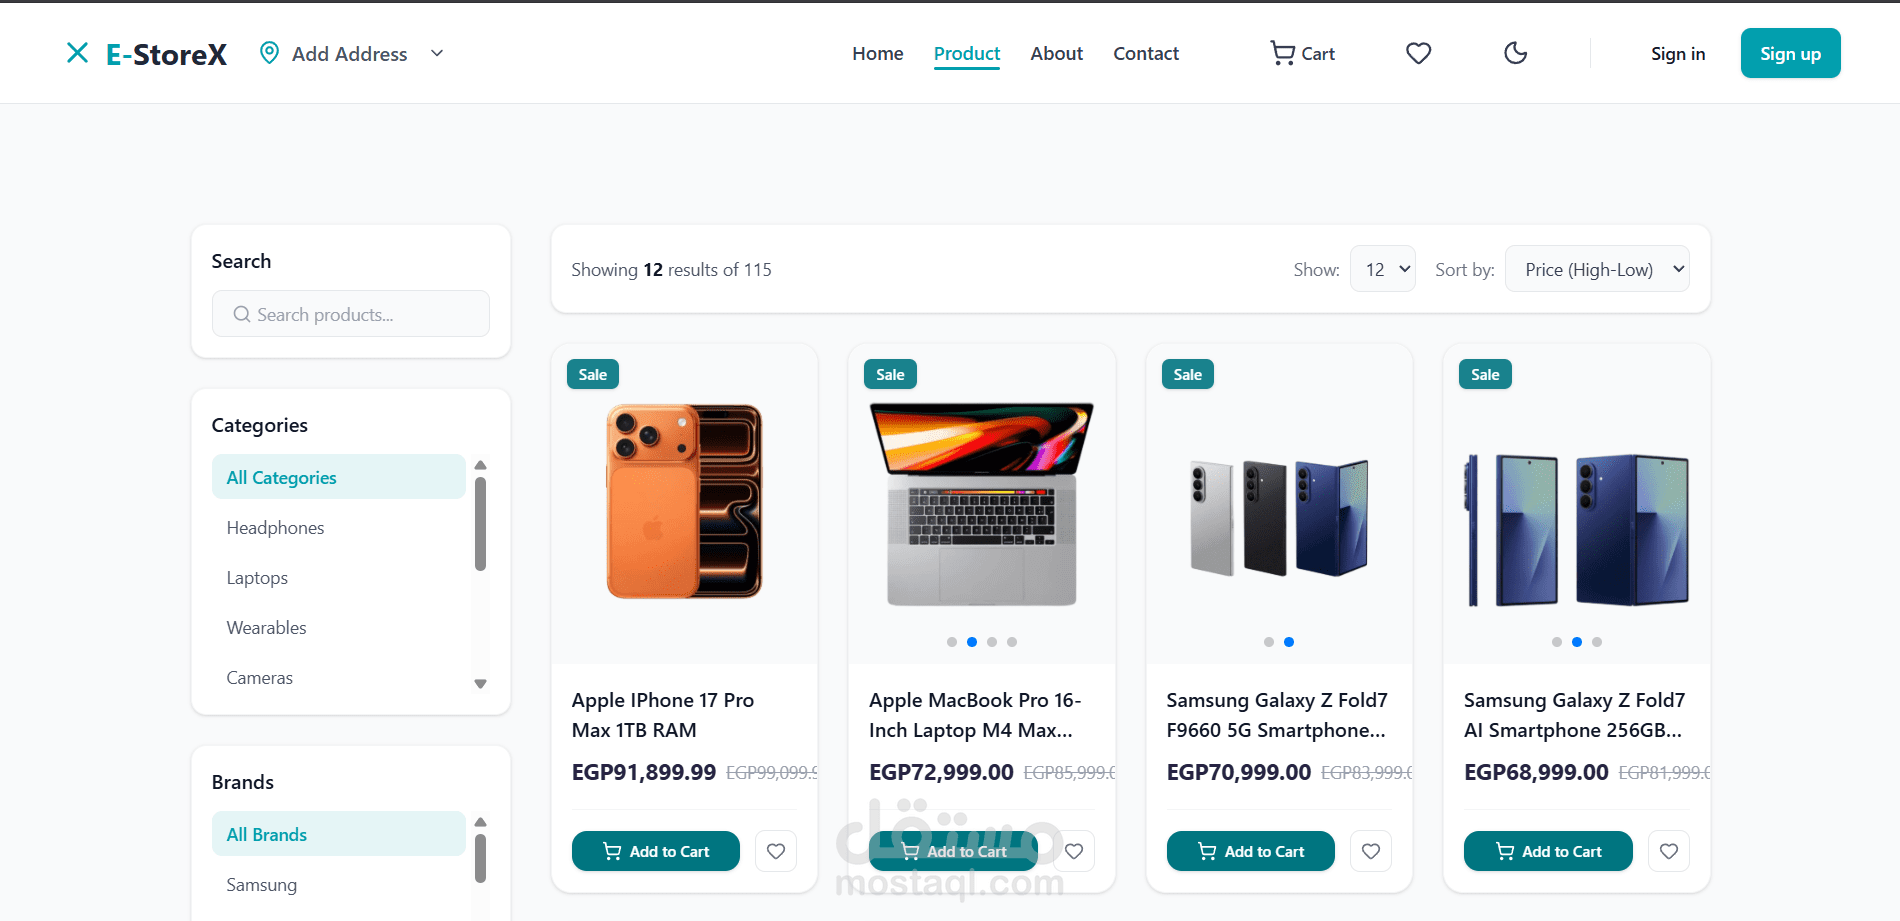Viewport: 1900px width, 921px height.
Task: Expand the Add Address dropdown
Action: tap(437, 53)
